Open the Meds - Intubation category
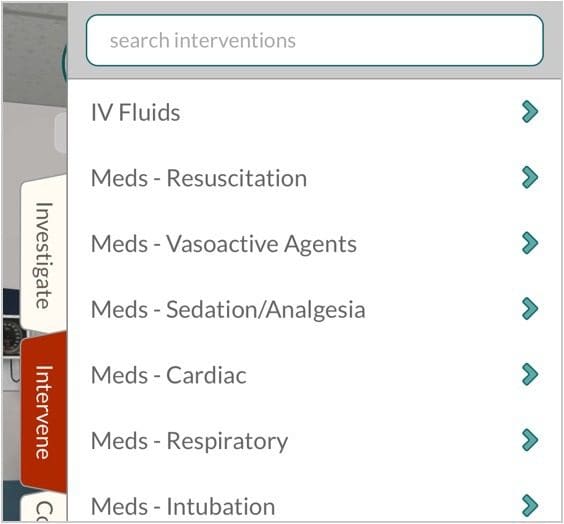 tap(314, 504)
